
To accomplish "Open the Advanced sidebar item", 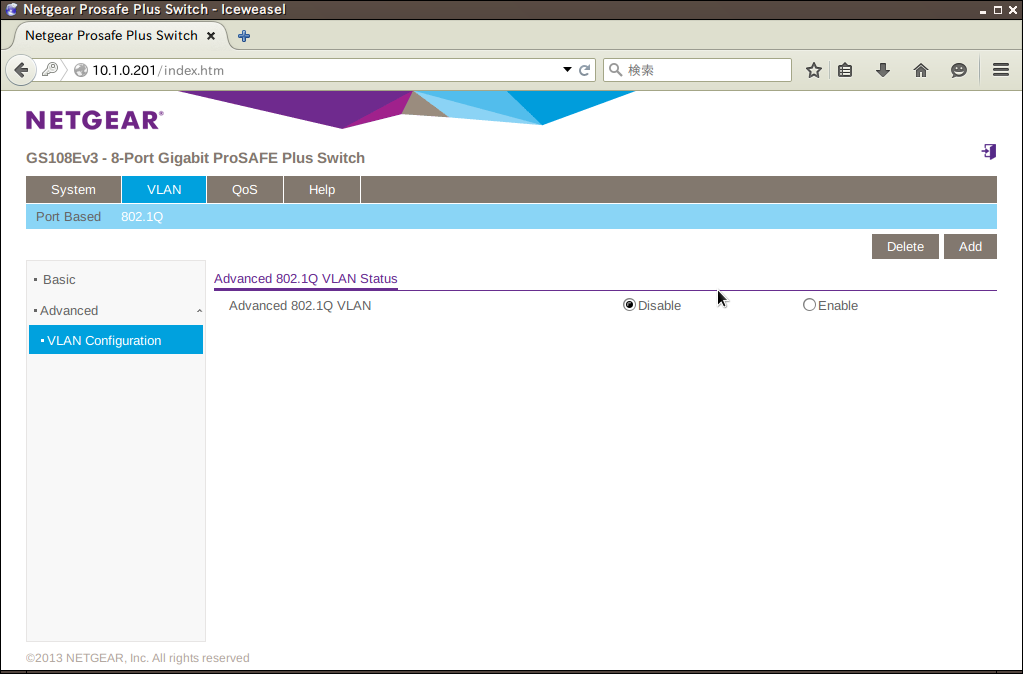I will tap(69, 311).
